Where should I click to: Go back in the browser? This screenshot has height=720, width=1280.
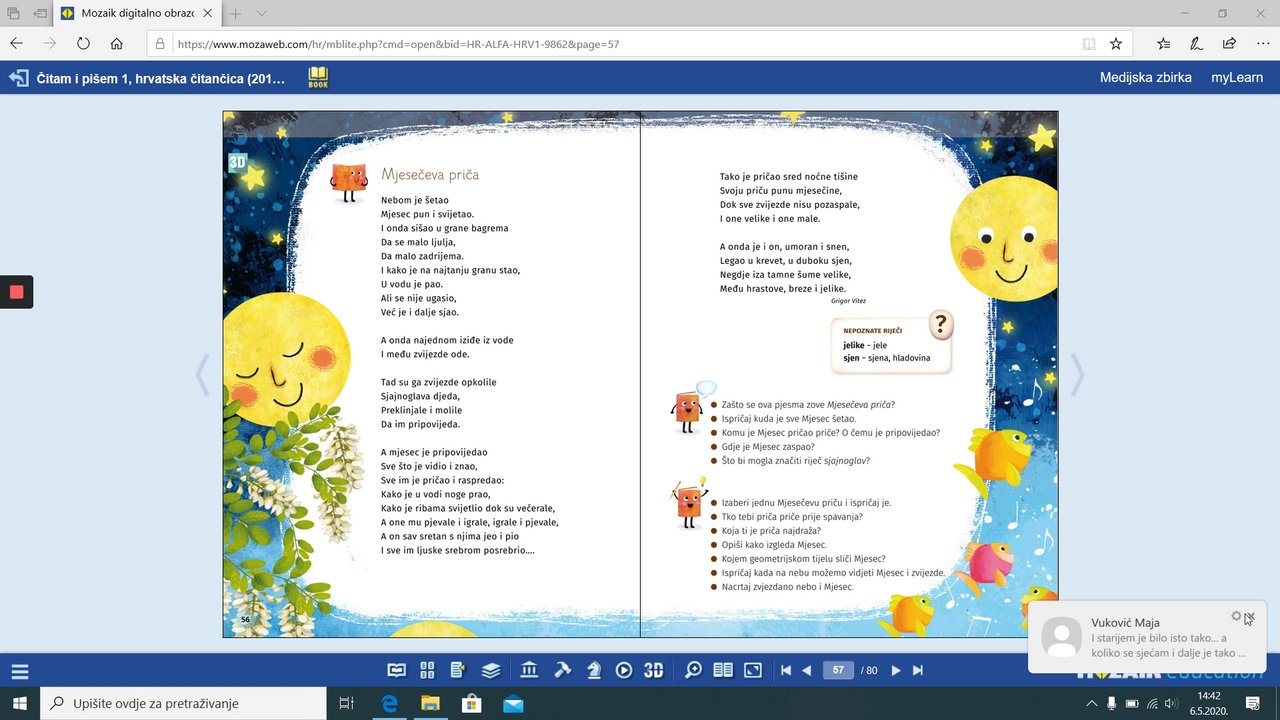(x=16, y=44)
